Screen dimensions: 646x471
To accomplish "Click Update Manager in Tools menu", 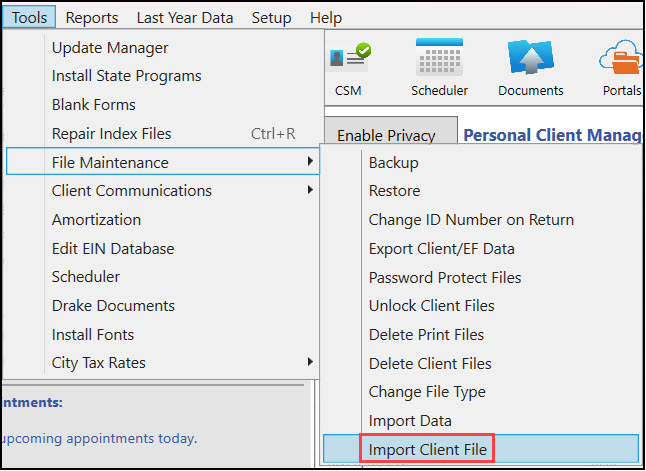I will [110, 47].
